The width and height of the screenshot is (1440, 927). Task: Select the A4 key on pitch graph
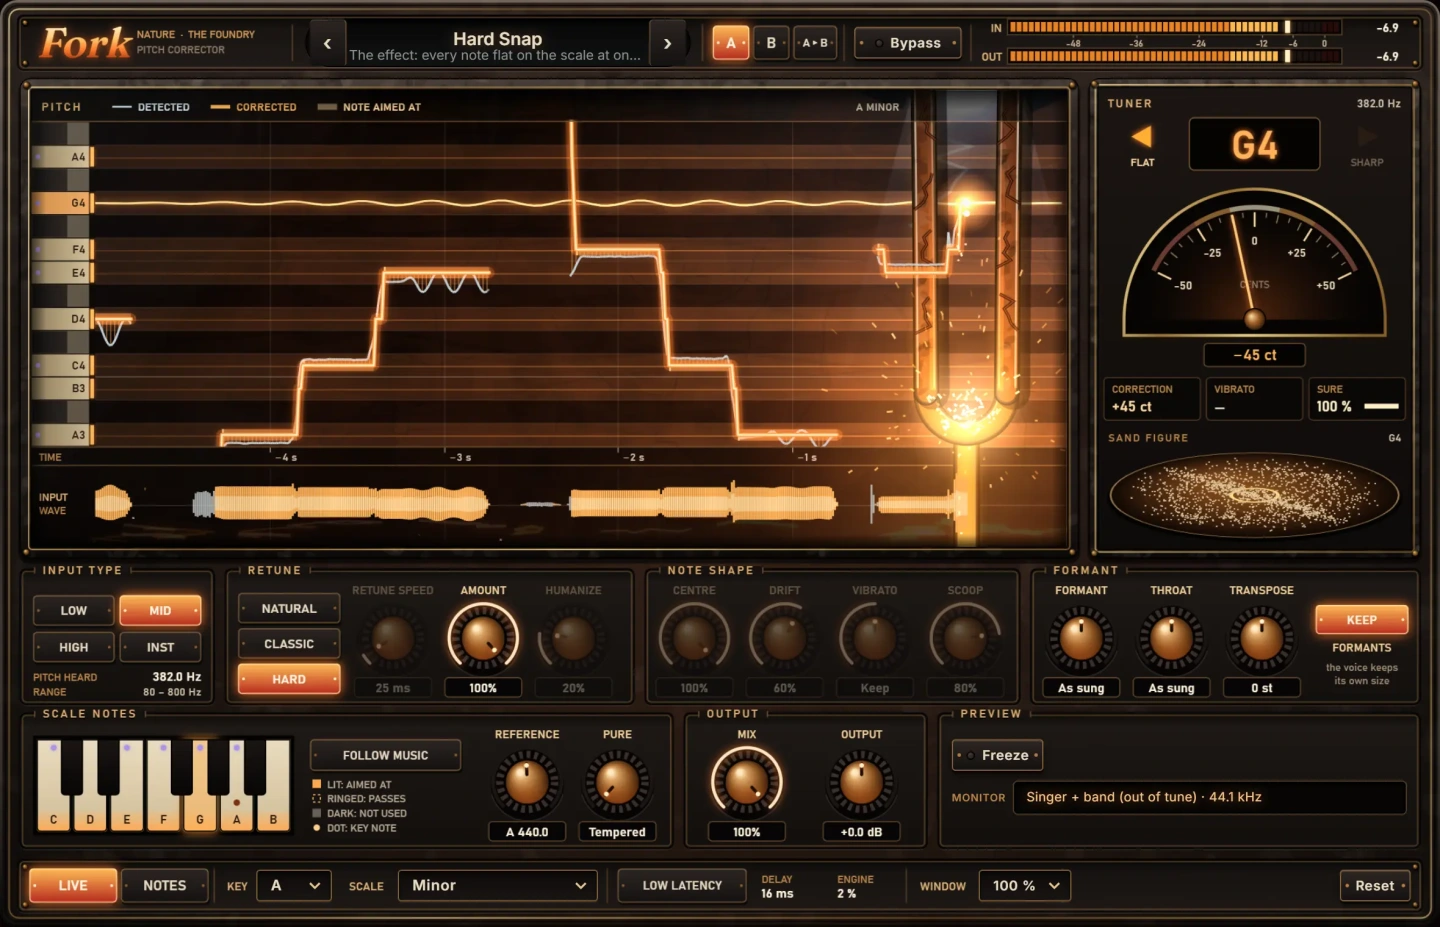62,157
